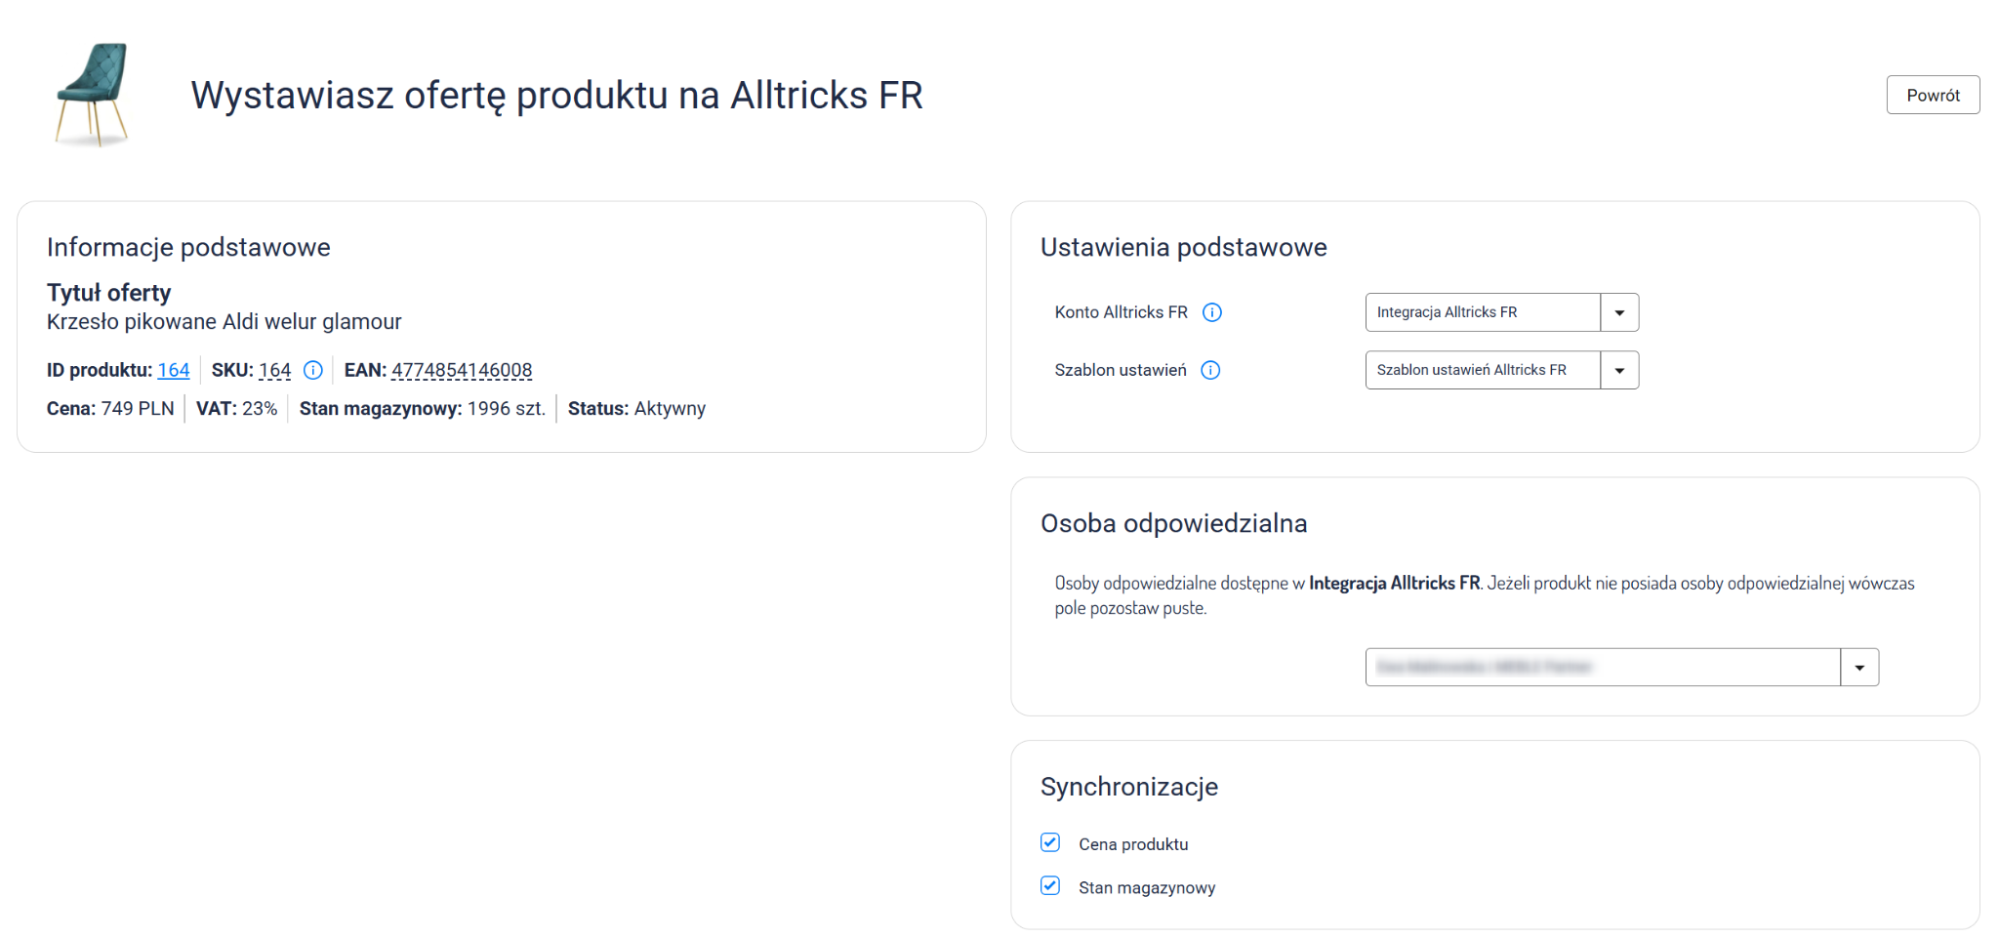Click the offer title Krzesło pikowane Aldi
Screen dimensions: 1999x948
[x=224, y=322]
